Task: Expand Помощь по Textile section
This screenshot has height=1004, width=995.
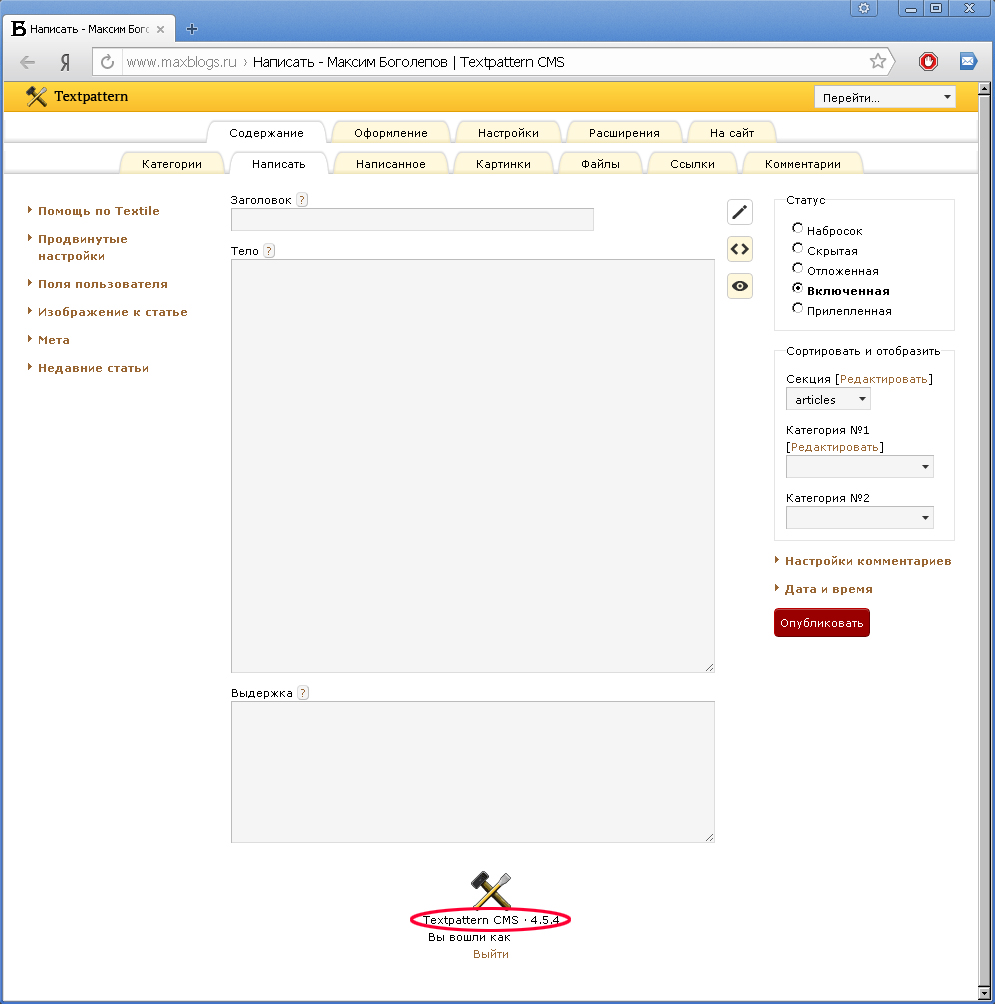Action: pyautogui.click(x=99, y=211)
